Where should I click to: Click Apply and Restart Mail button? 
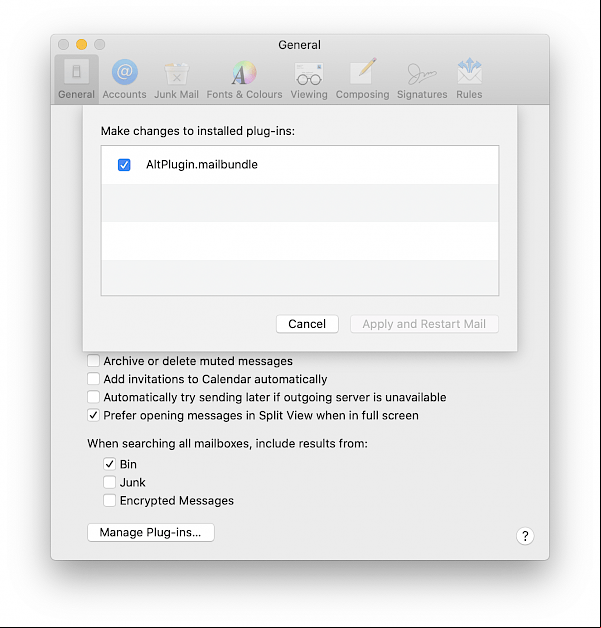424,324
